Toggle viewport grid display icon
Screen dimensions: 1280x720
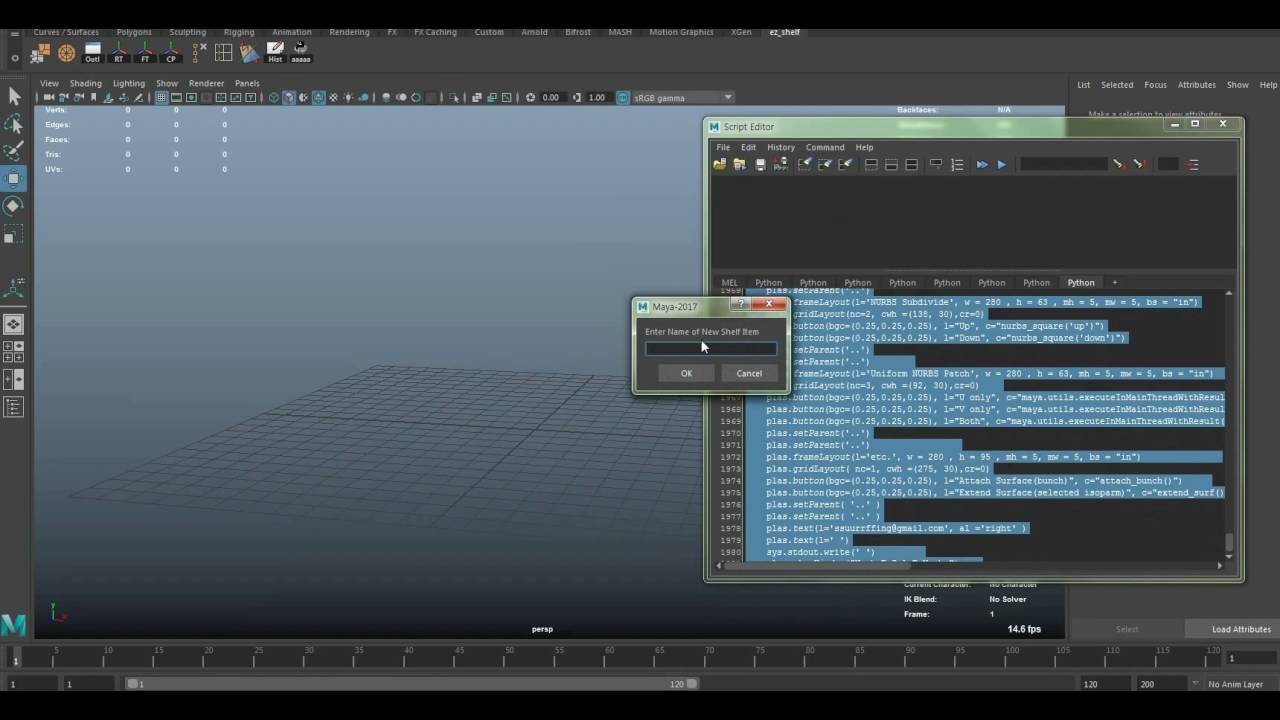[x=162, y=97]
